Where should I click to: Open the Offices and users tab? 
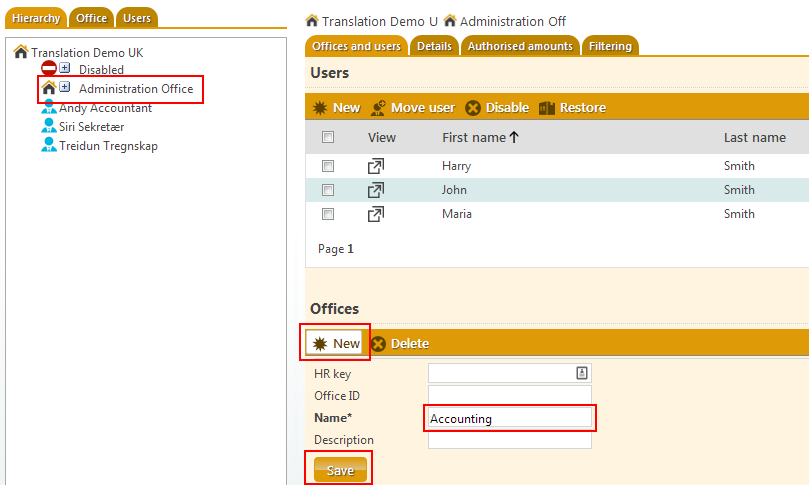point(357,46)
